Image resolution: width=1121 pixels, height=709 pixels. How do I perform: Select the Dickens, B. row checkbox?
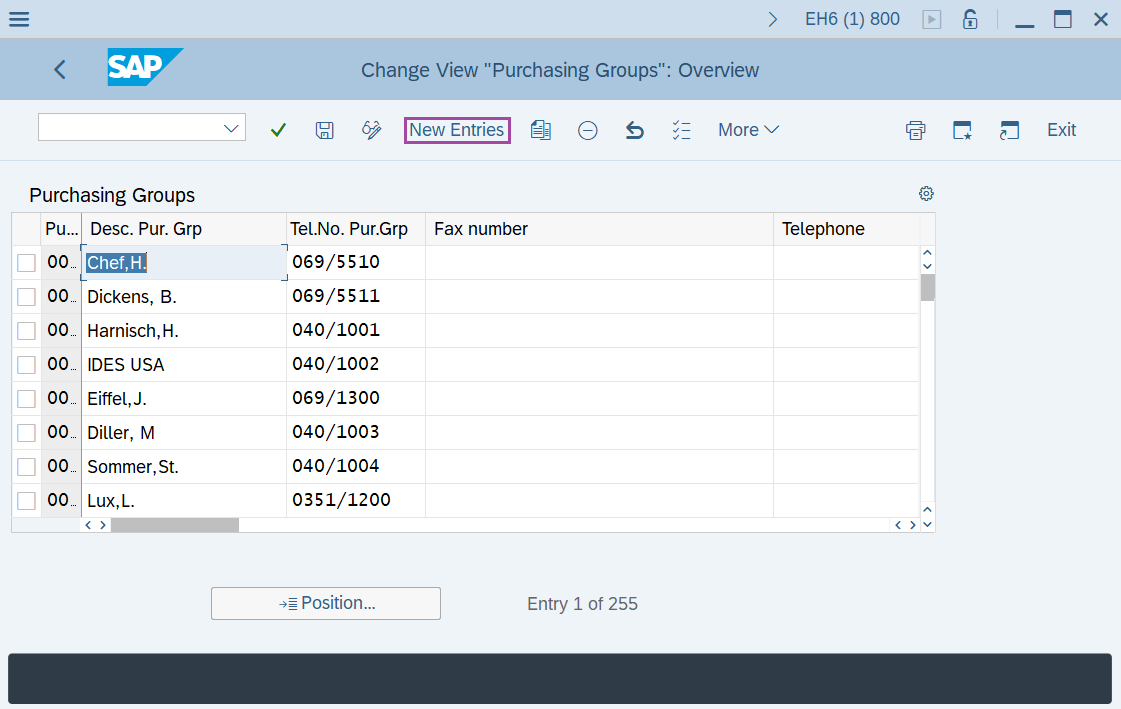click(25, 296)
